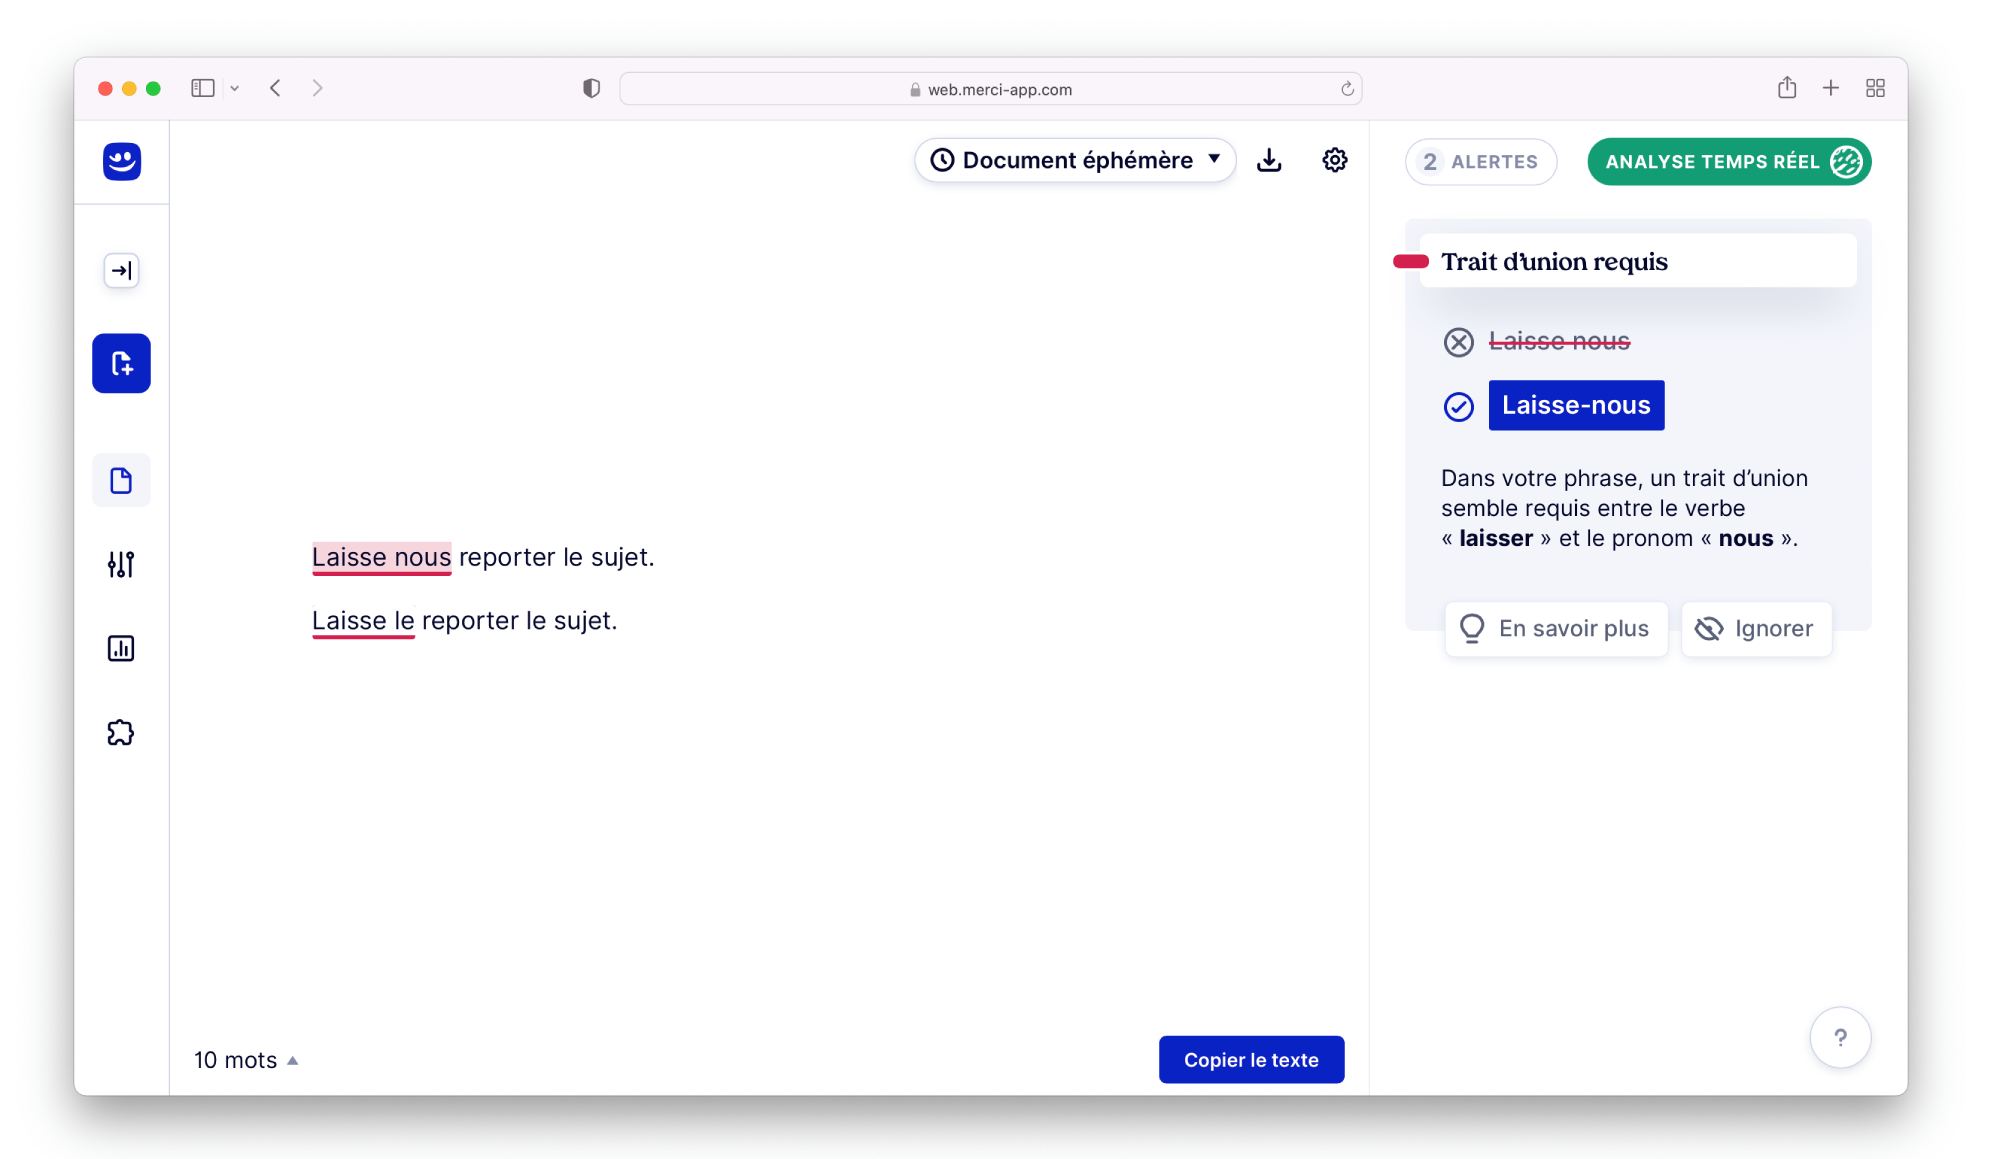The width and height of the screenshot is (2000, 1159).
Task: Create a new document with the blue button
Action: coord(122,363)
